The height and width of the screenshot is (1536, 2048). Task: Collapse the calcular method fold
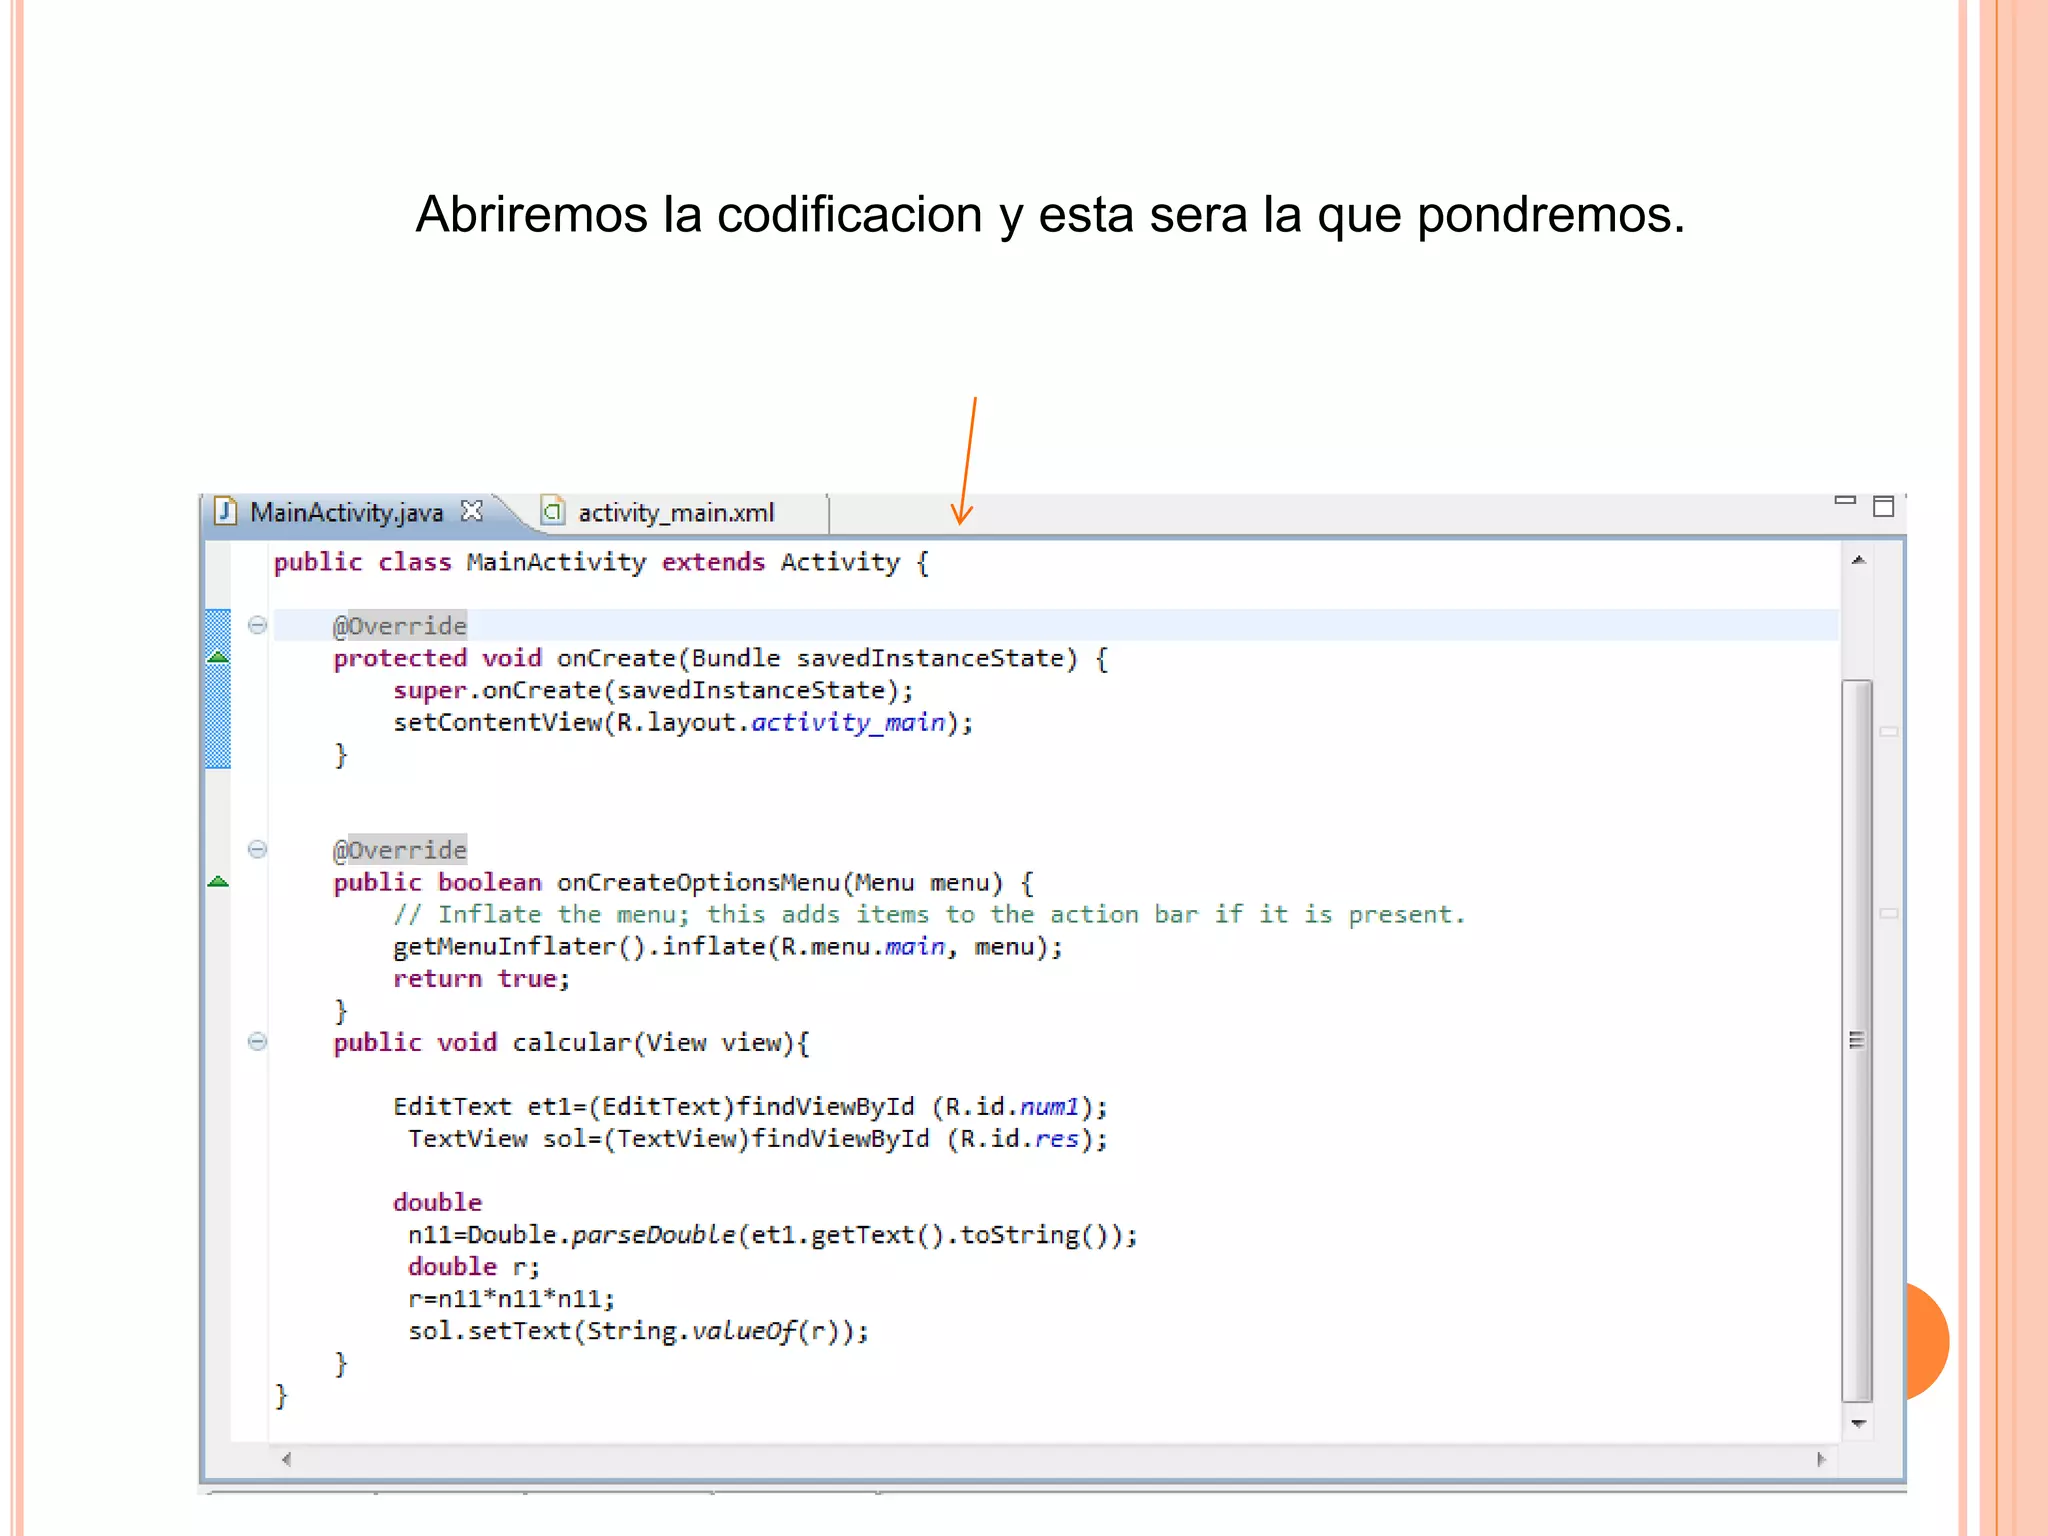click(257, 1041)
